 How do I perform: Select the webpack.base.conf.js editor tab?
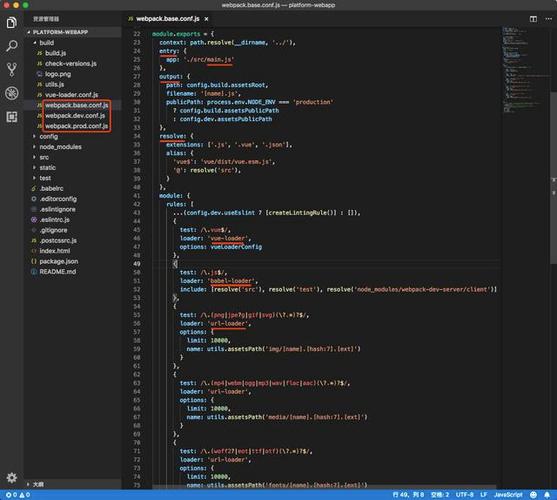pyautogui.click(x=168, y=19)
